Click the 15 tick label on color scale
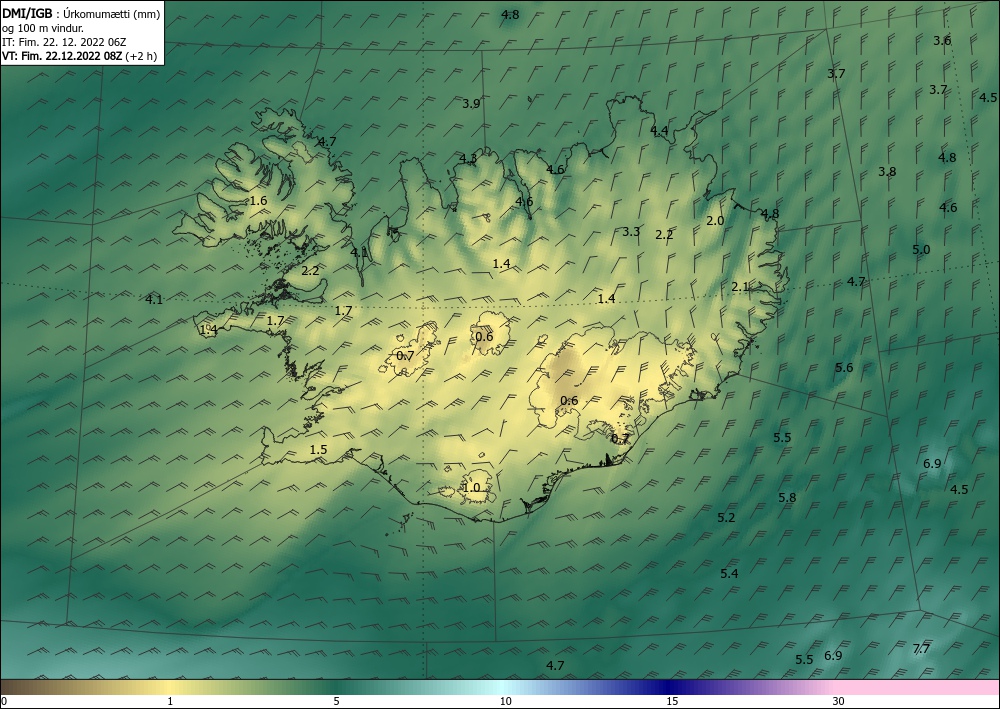The image size is (1000, 709). coord(672,702)
